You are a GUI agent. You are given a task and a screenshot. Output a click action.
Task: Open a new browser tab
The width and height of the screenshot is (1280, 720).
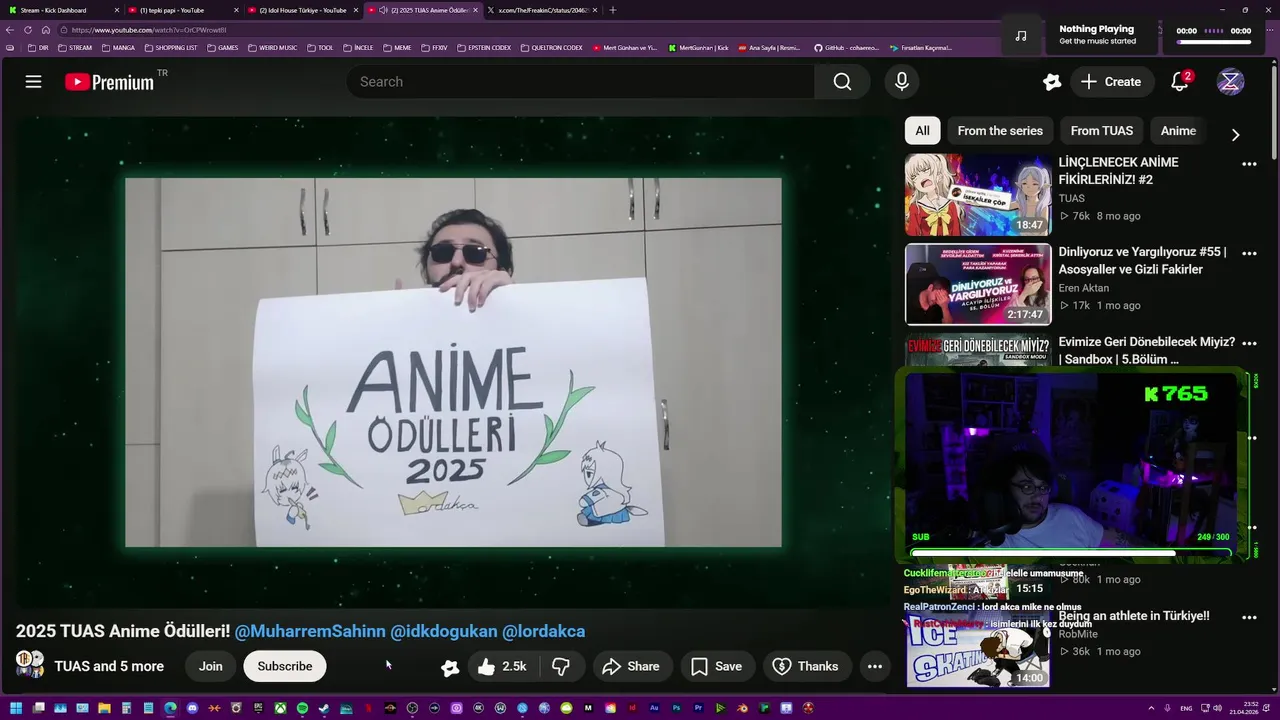click(613, 10)
